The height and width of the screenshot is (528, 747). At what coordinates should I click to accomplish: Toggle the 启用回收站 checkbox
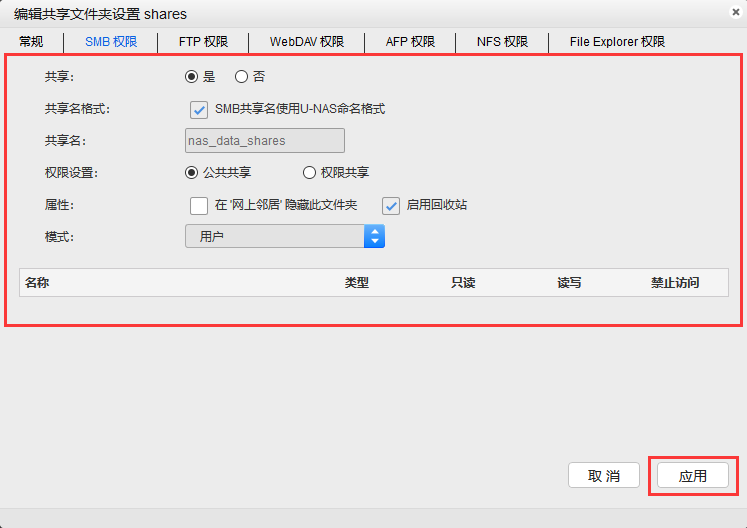[391, 205]
